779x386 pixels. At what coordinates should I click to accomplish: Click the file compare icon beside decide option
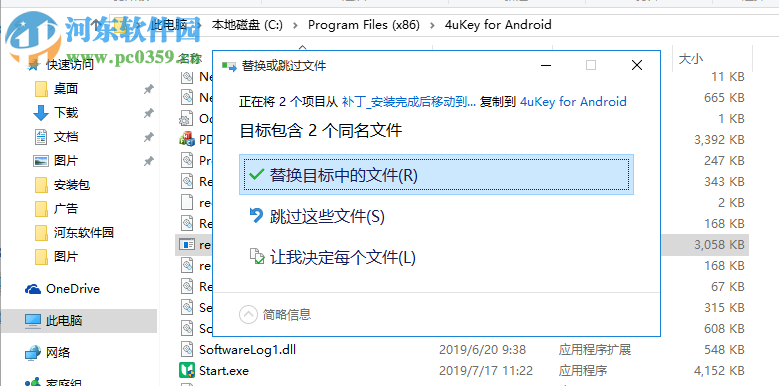click(x=256, y=256)
